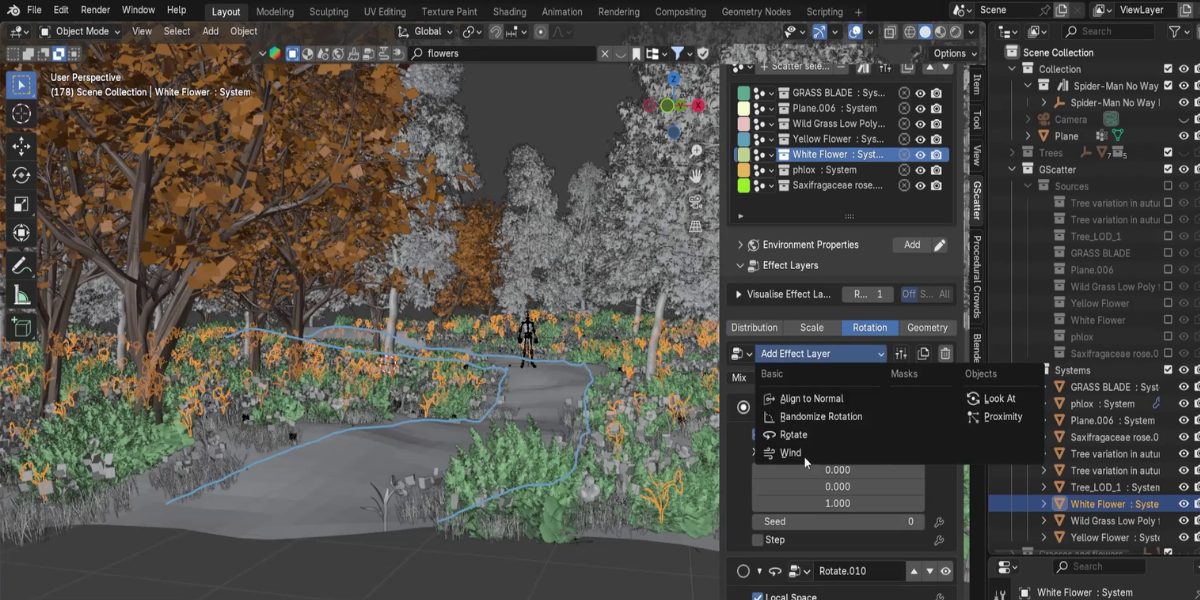Viewport: 1200px width, 600px height.
Task: Activate the Move tool
Action: pyautogui.click(x=21, y=146)
